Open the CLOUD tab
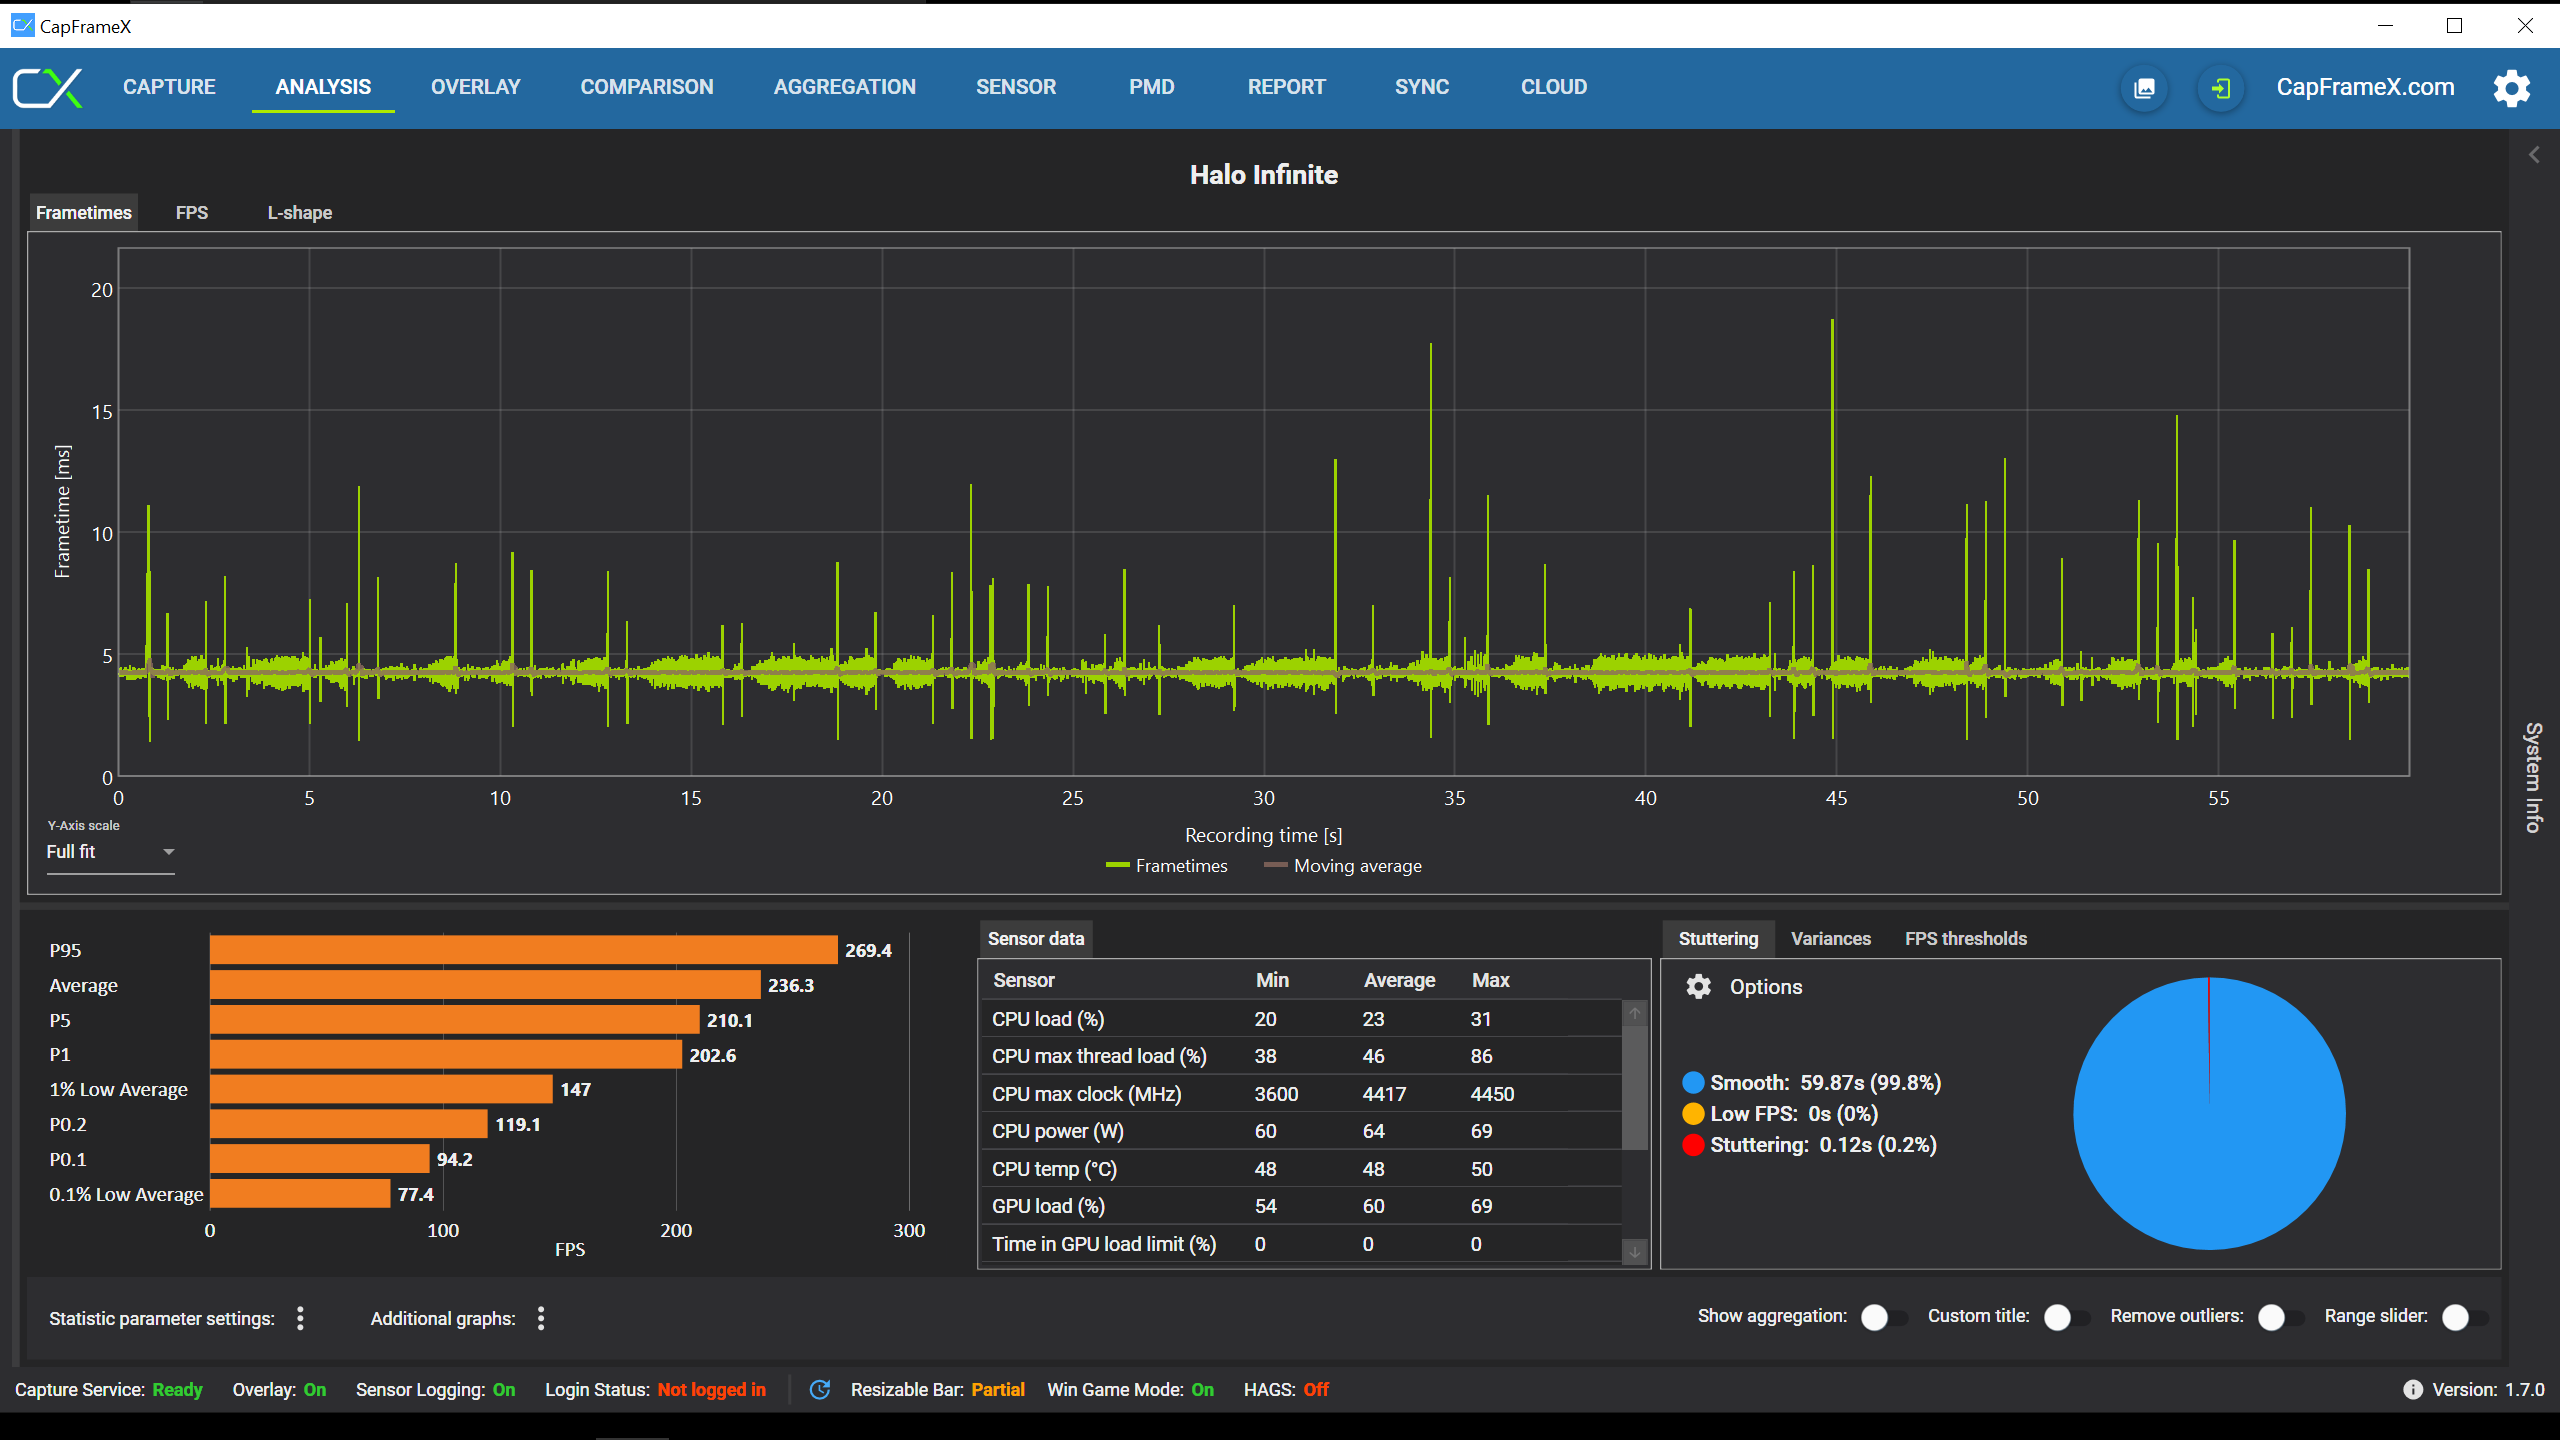The image size is (2560, 1440). 1554,87
